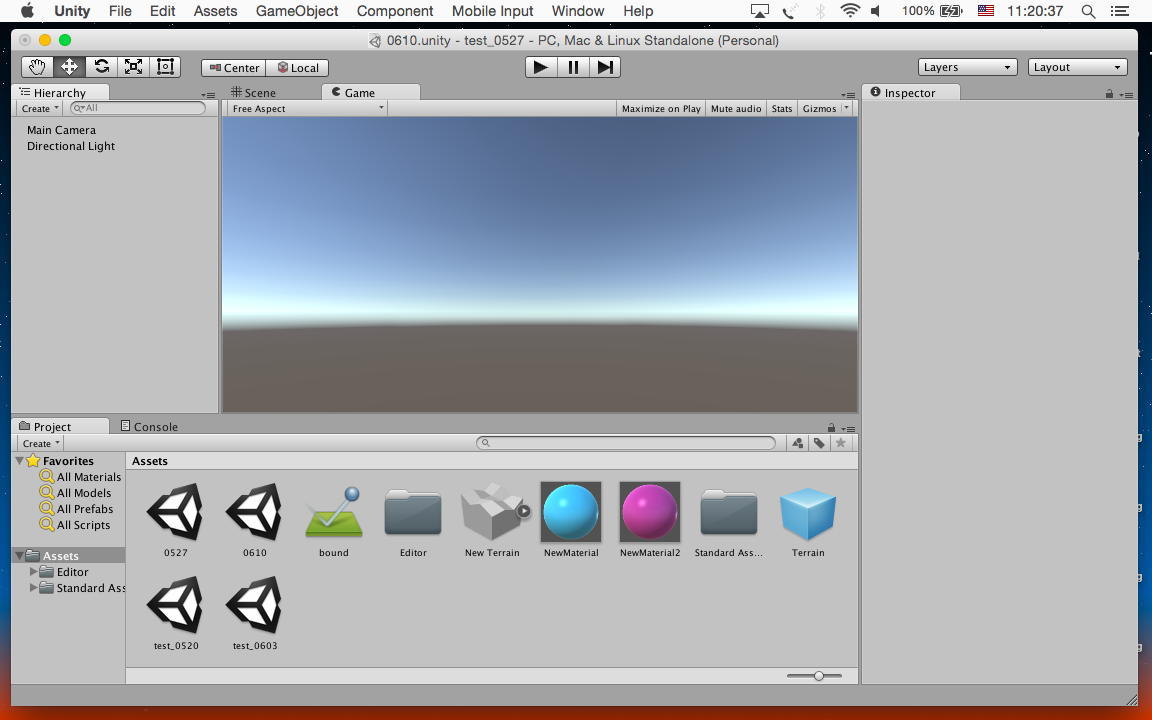
Task: Open the Layers dropdown
Action: tap(967, 67)
